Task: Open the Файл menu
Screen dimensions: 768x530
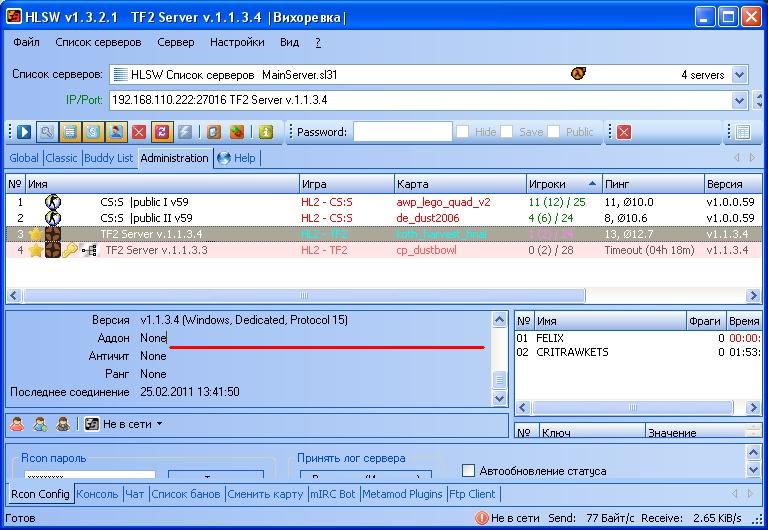Action: 26,42
